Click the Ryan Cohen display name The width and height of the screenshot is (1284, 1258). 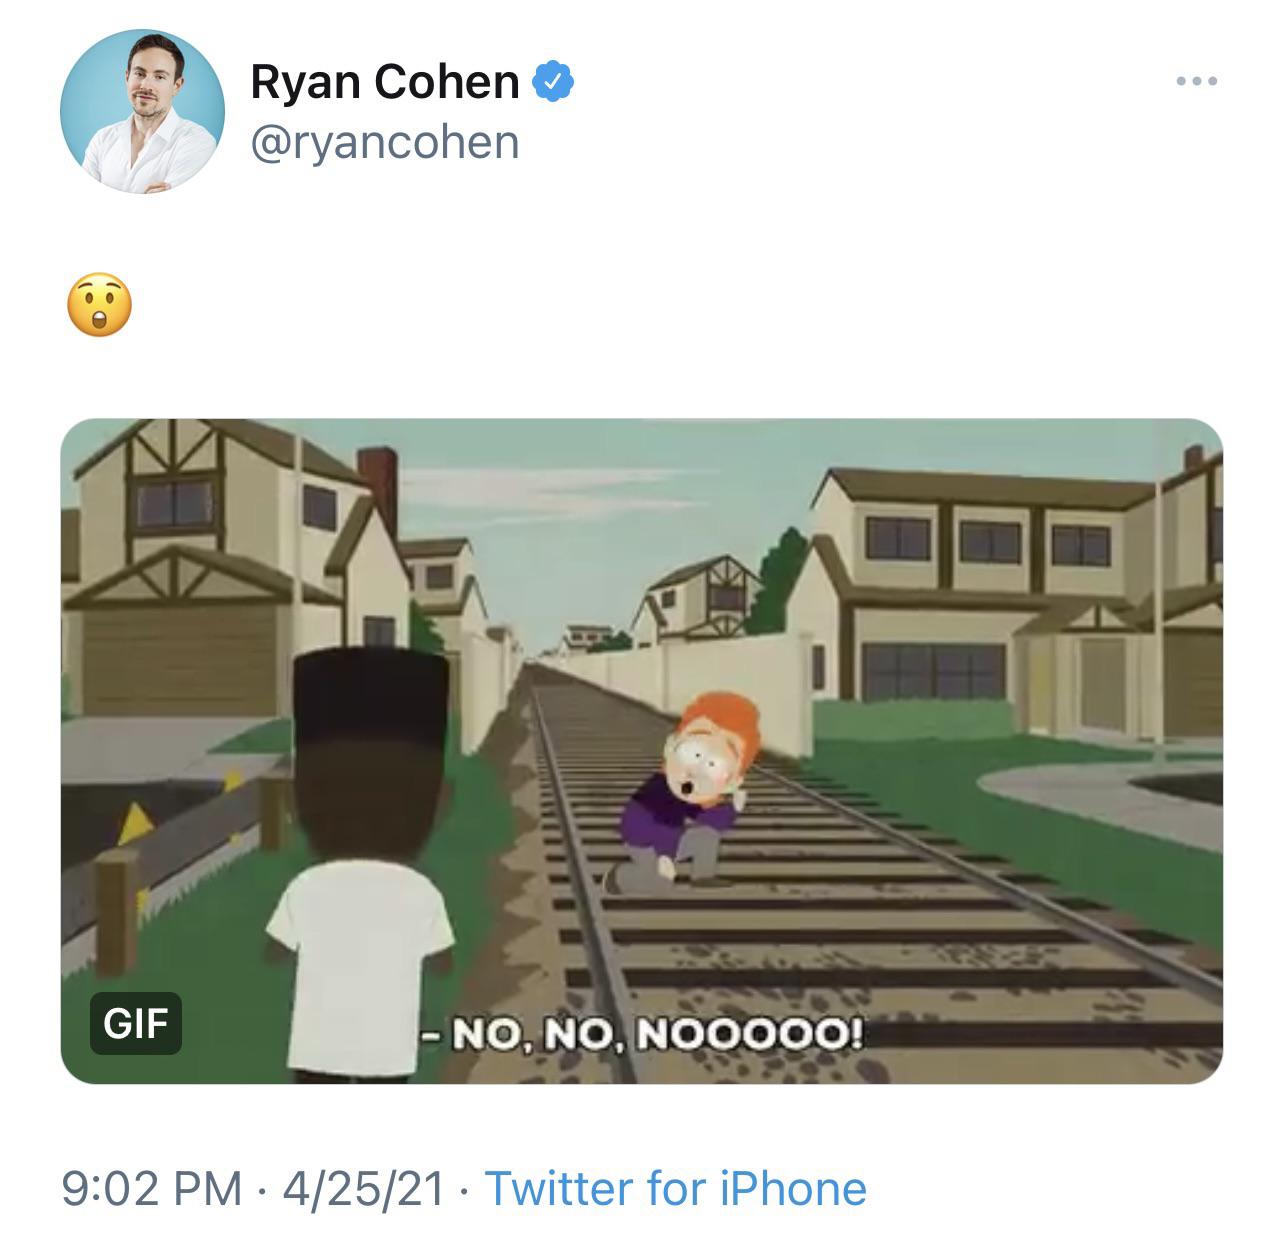coord(383,84)
